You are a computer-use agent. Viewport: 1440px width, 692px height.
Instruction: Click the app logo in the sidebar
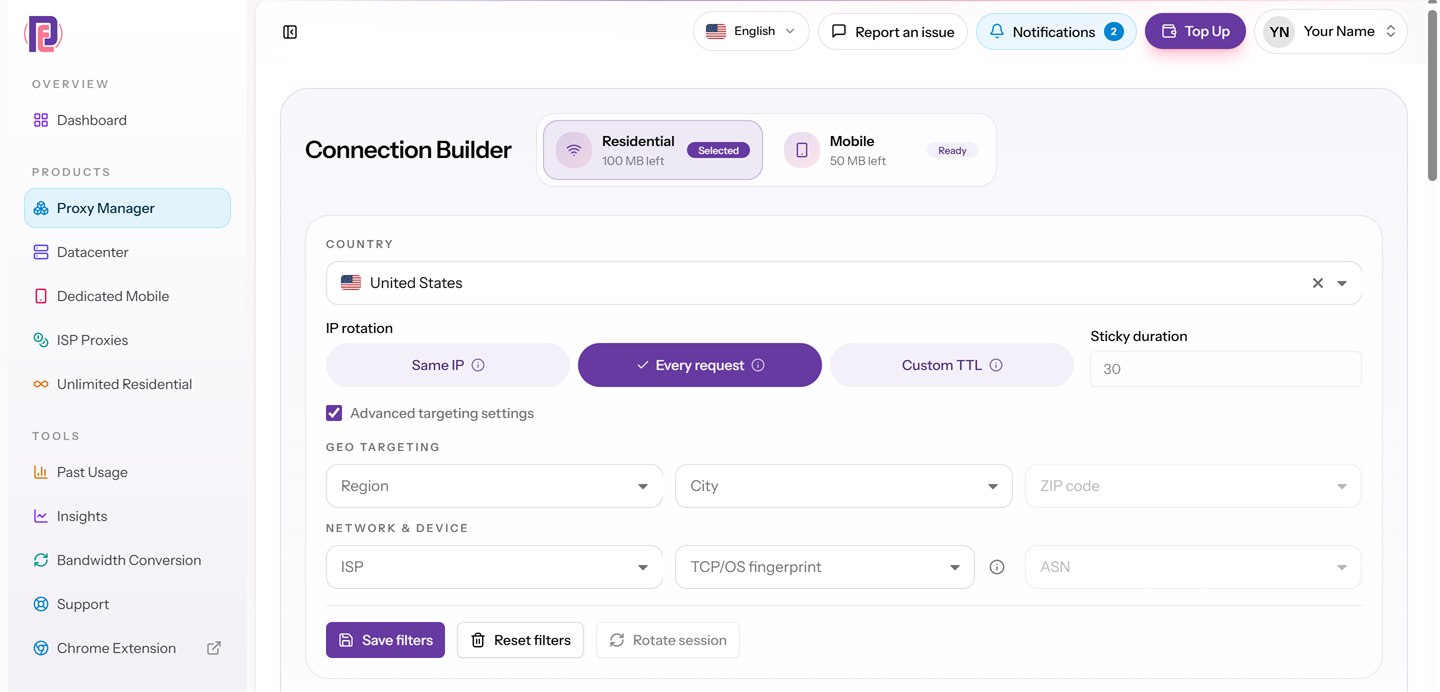[x=43, y=33]
